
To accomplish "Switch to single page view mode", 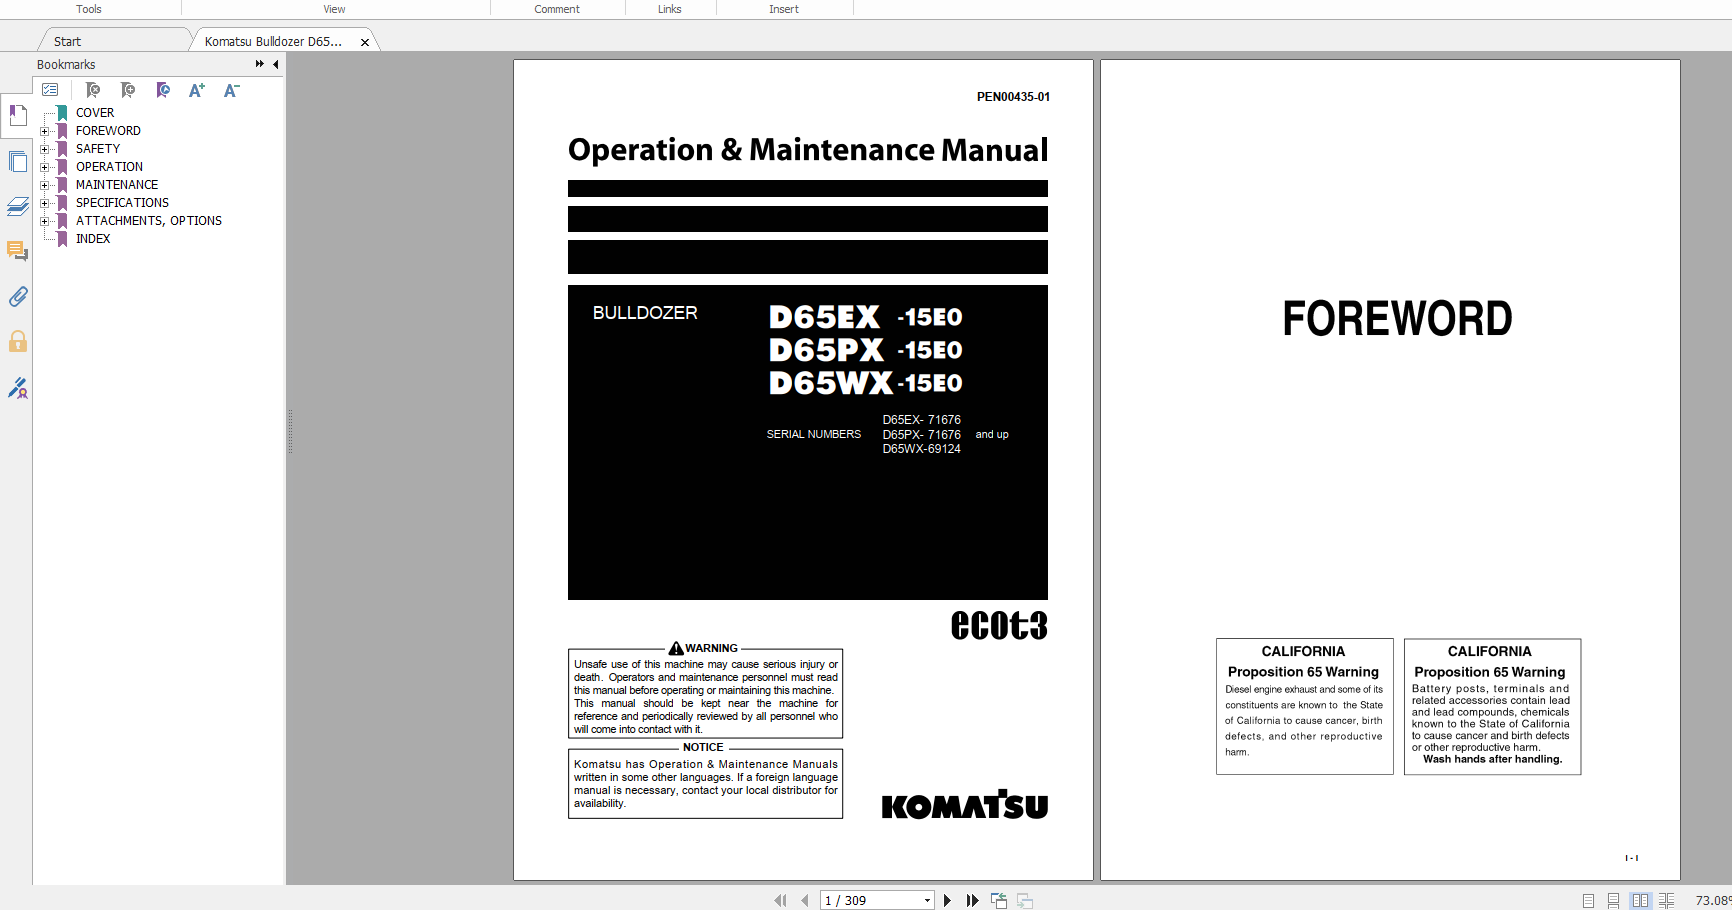I will click(x=1588, y=900).
